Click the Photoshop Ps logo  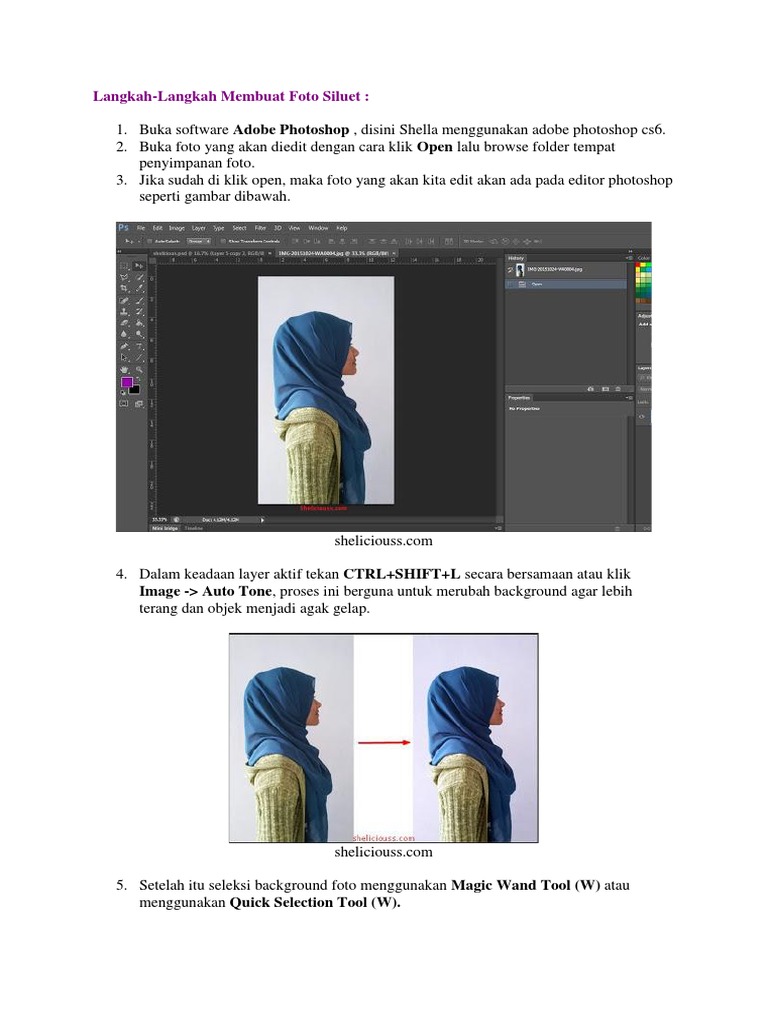123,228
